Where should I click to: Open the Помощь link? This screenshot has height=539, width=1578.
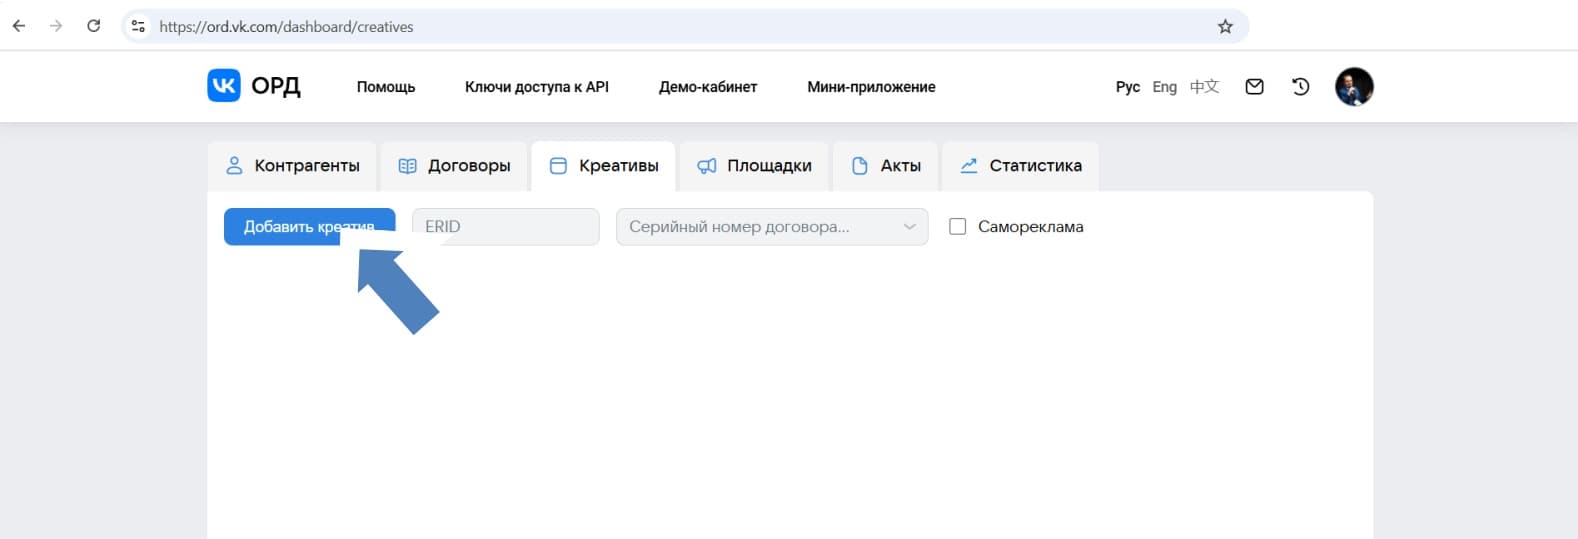click(x=386, y=87)
